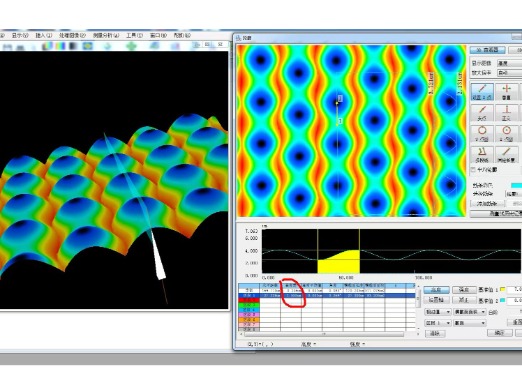The image size is (522, 392).
Task: Open the Image Processing menu
Action: tap(72, 35)
